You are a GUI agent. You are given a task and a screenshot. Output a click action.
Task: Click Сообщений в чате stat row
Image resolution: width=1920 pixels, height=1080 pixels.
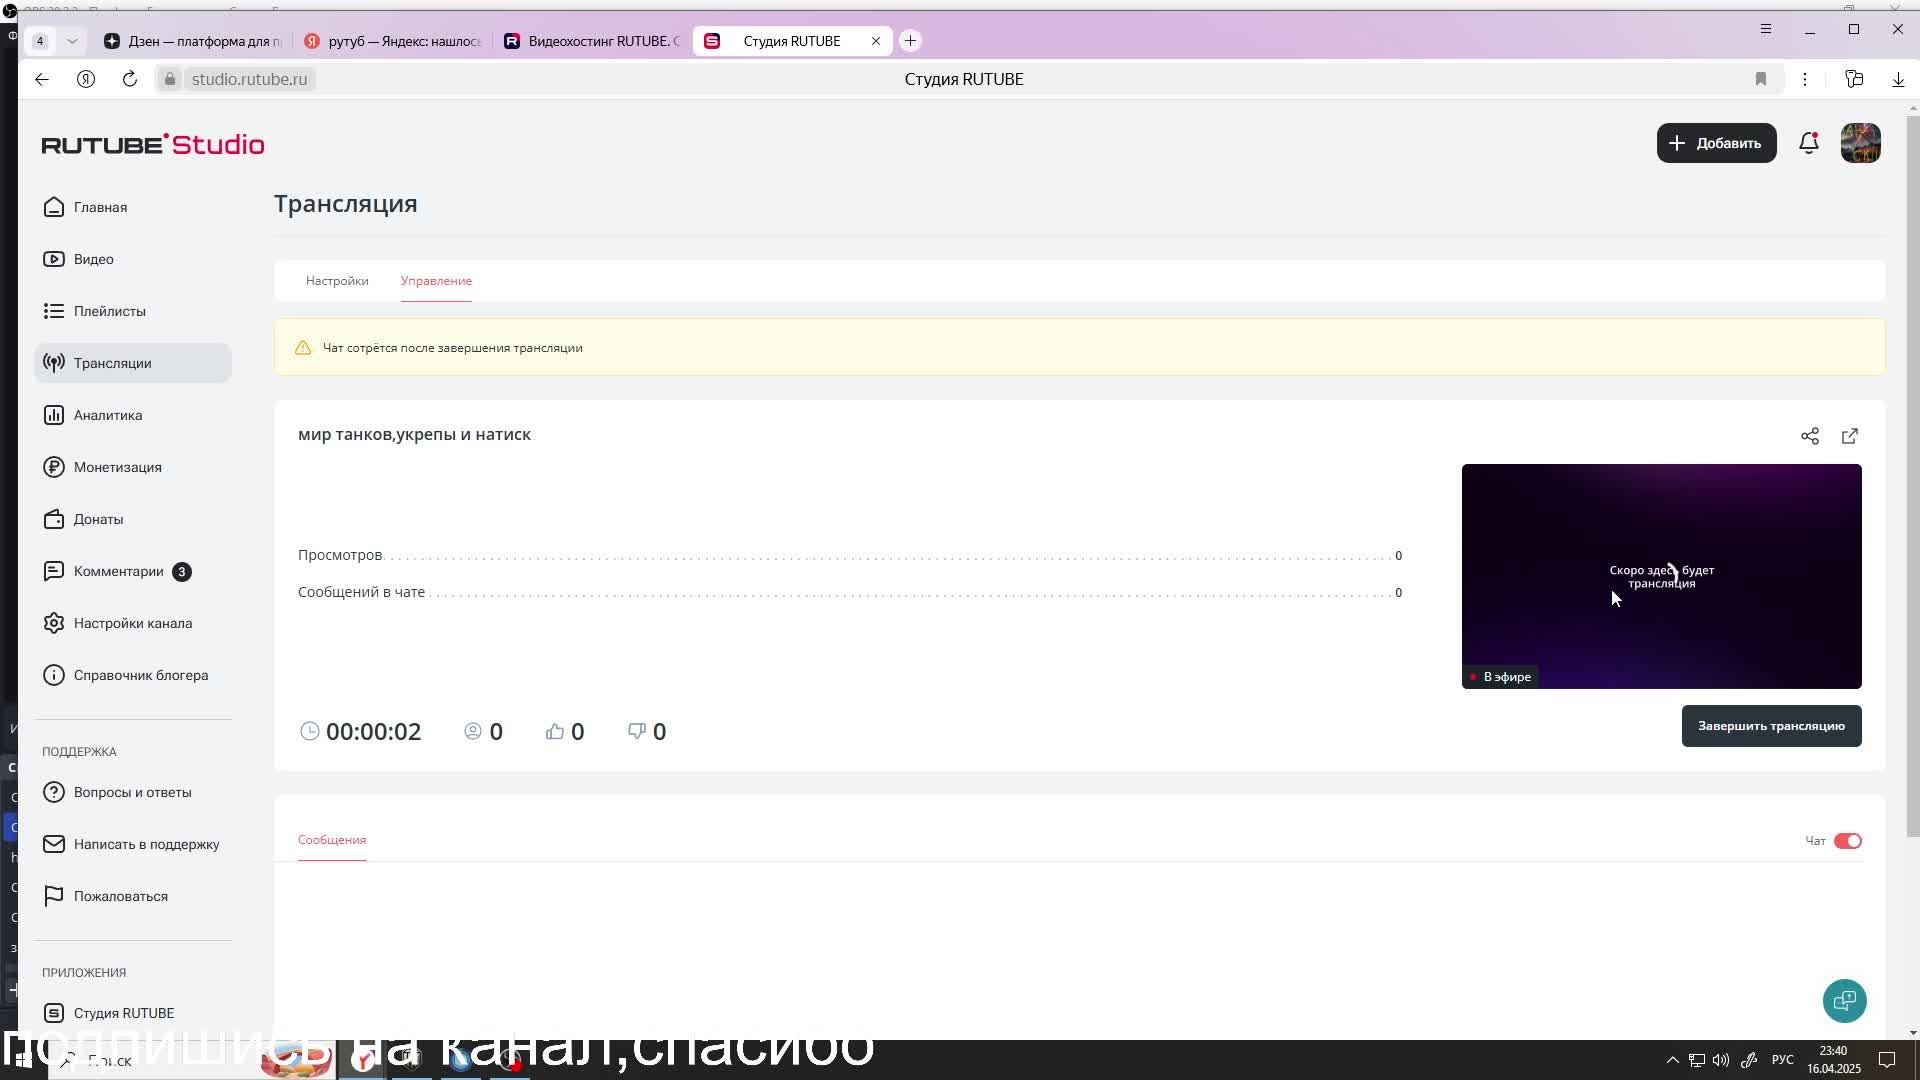coord(850,592)
